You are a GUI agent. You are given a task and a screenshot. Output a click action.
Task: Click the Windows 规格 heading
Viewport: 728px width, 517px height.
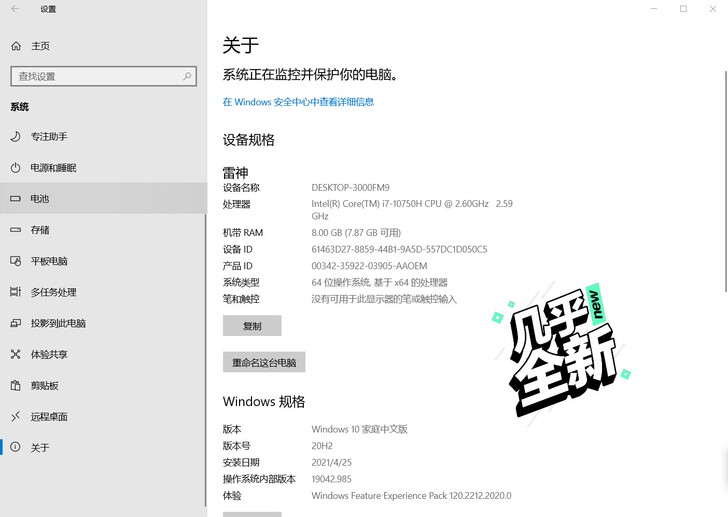tap(264, 401)
